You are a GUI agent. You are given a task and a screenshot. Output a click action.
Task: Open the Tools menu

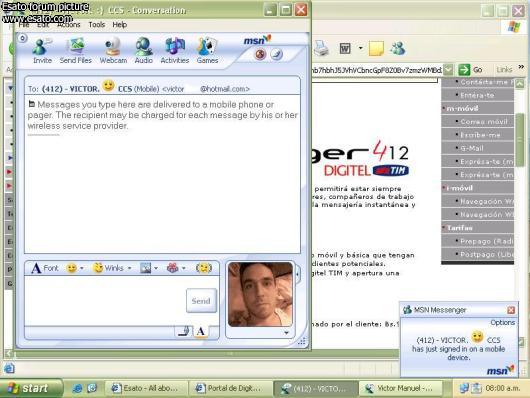coord(97,25)
